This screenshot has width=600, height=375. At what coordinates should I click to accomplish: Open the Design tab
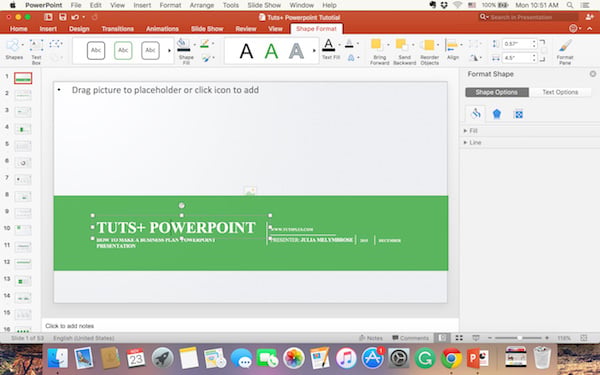pyautogui.click(x=79, y=29)
